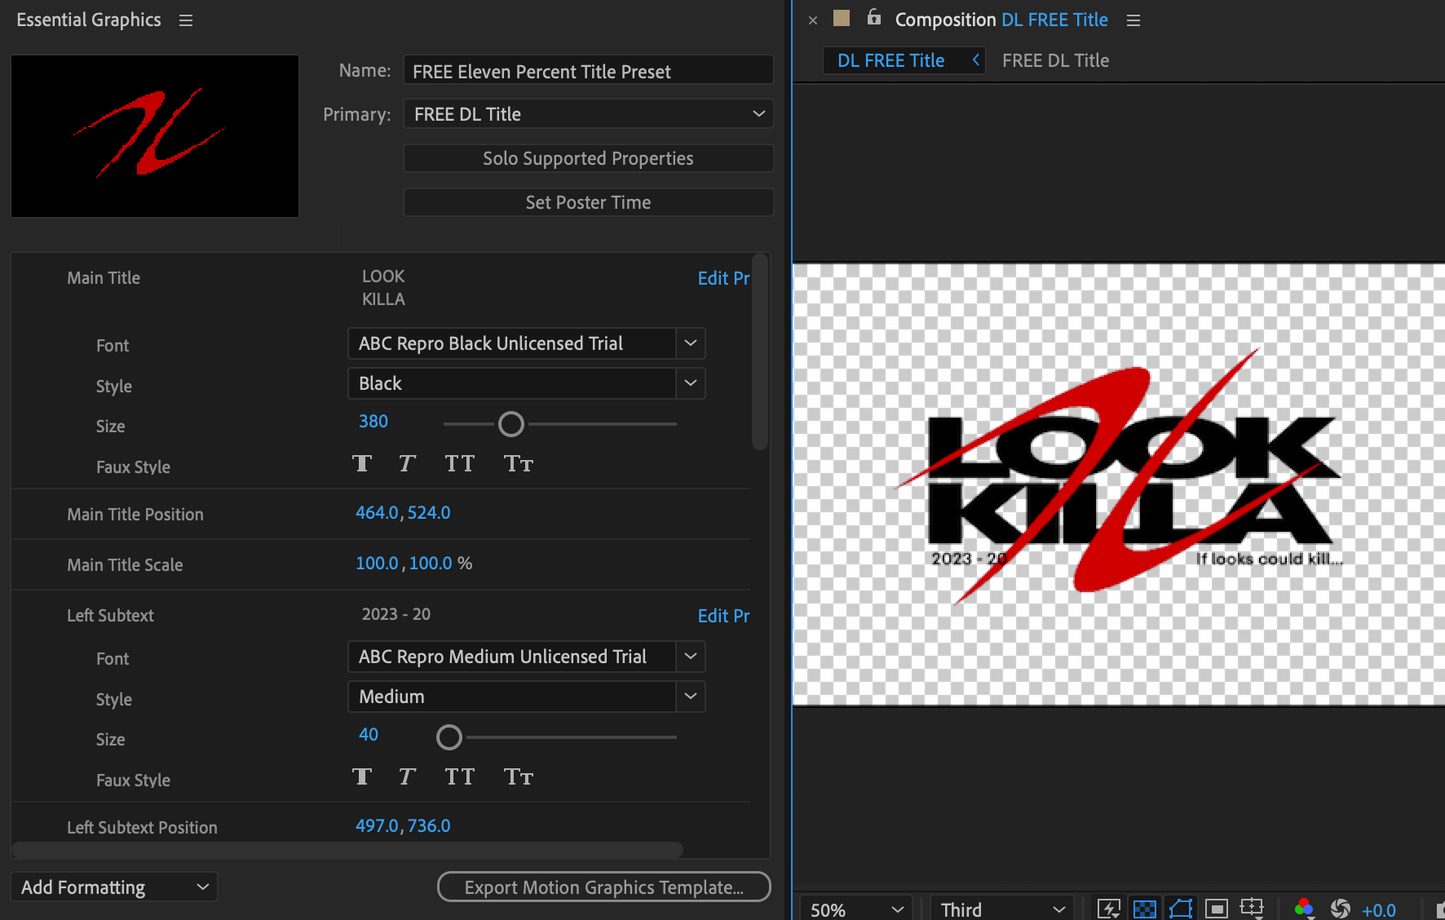
Task: Expand the Main Title font dropdown
Action: [x=690, y=343]
